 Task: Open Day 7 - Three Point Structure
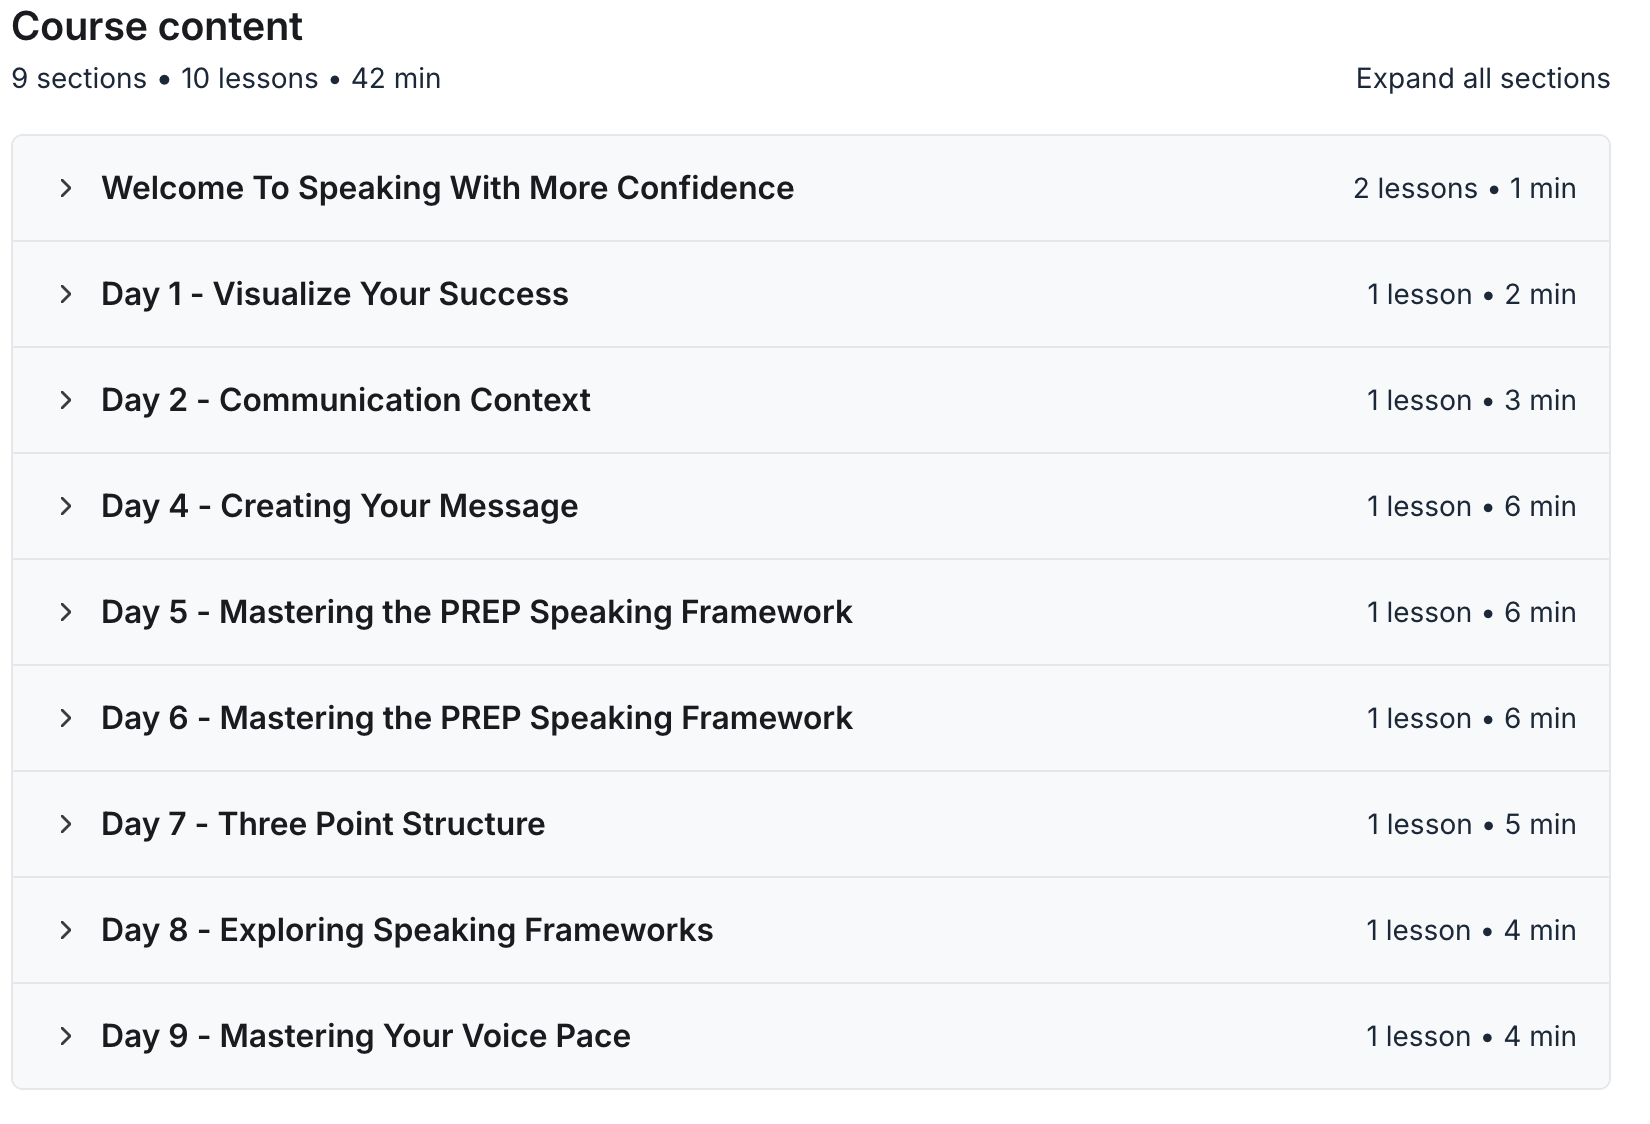click(324, 824)
